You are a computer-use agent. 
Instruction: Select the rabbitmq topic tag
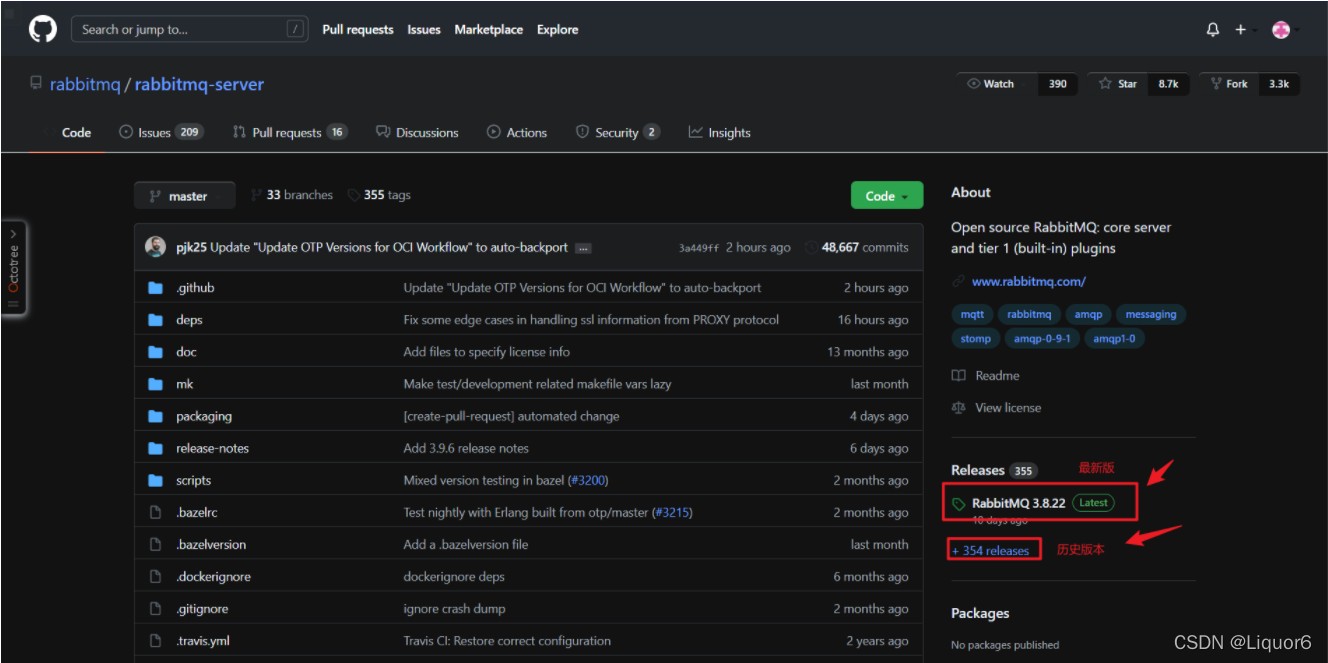pyautogui.click(x=1029, y=314)
